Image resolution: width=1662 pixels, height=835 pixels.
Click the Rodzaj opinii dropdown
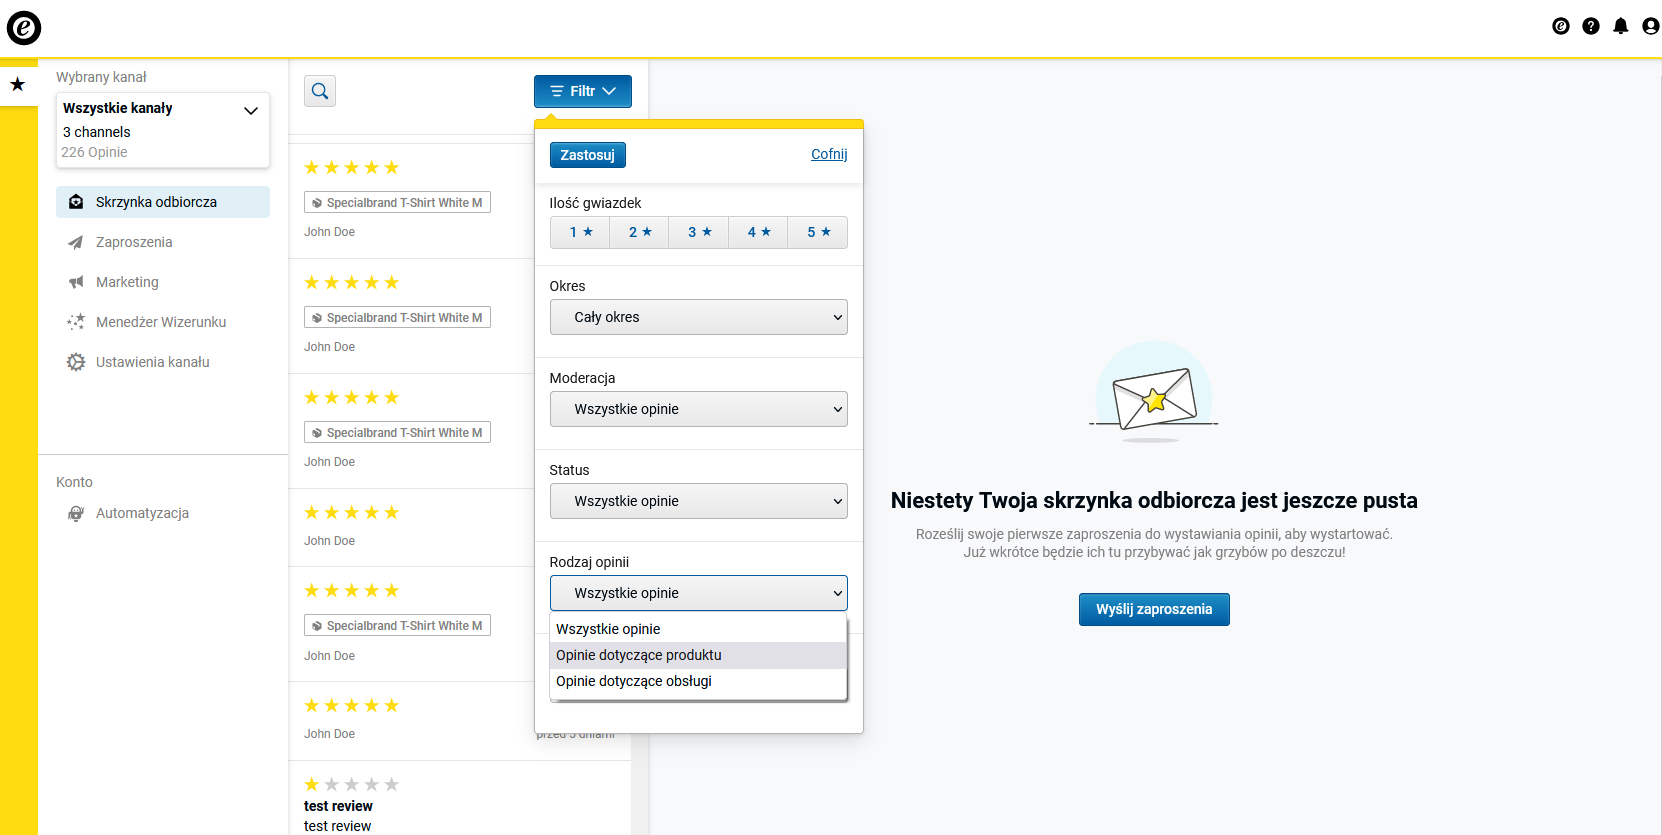point(699,593)
